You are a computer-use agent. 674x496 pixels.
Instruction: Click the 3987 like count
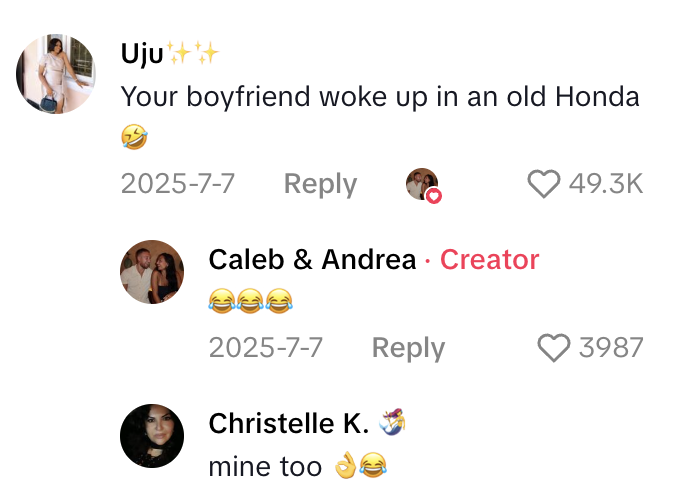point(611,347)
